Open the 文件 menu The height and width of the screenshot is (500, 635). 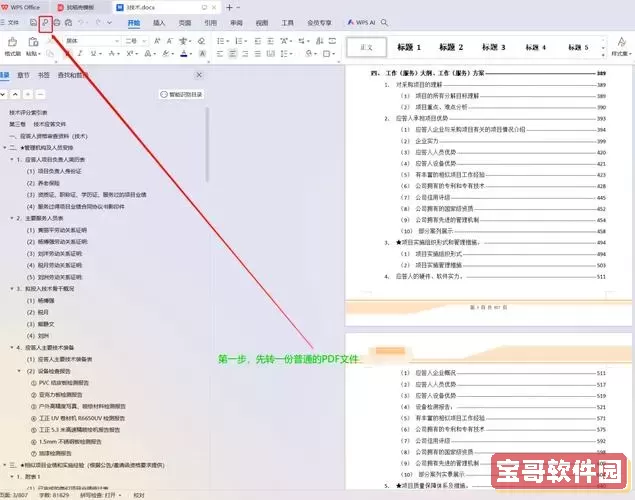[10, 23]
